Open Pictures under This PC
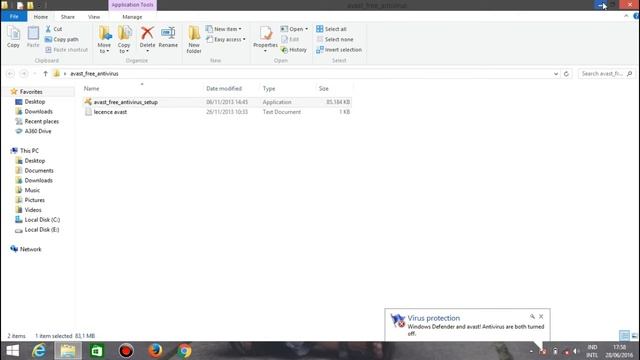This screenshot has width=640, height=360. point(35,200)
